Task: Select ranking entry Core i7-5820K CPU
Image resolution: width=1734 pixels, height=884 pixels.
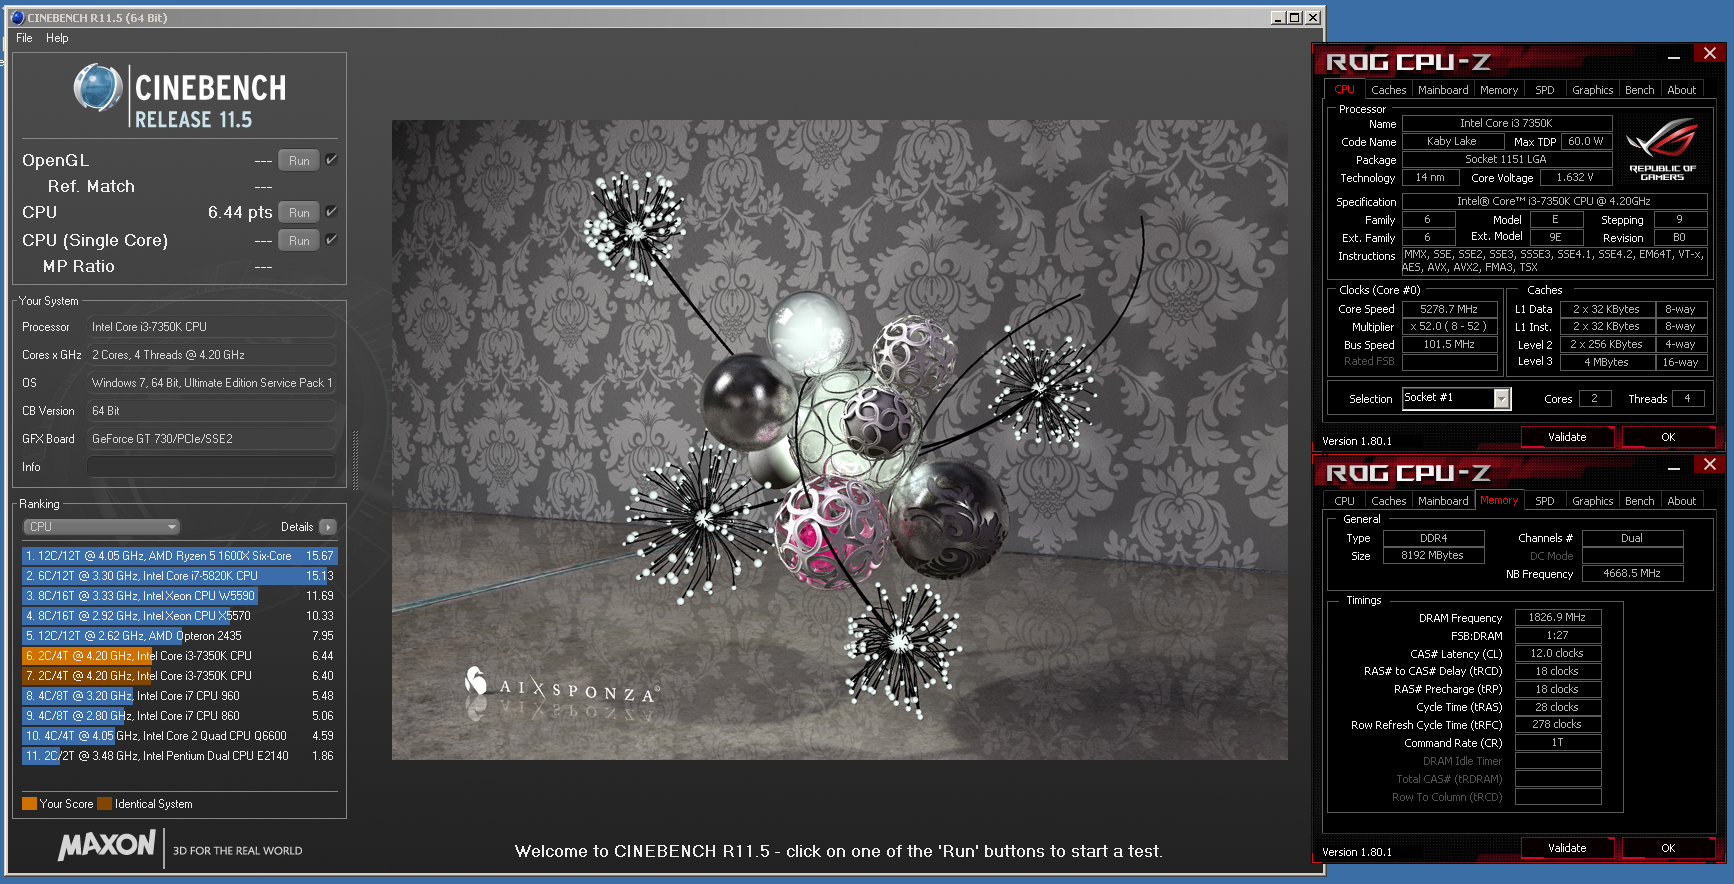Action: [180, 576]
